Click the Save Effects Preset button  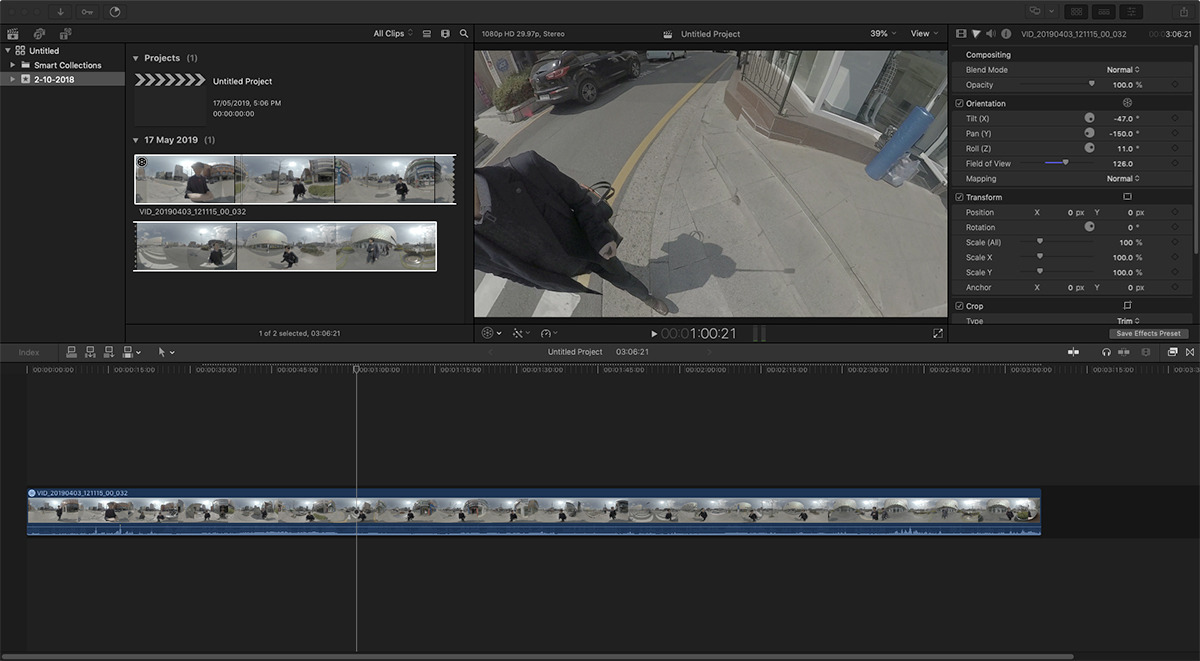click(x=1149, y=333)
